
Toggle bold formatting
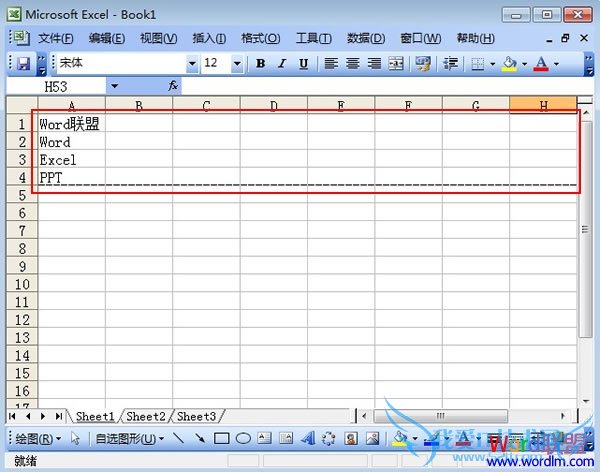tap(260, 63)
